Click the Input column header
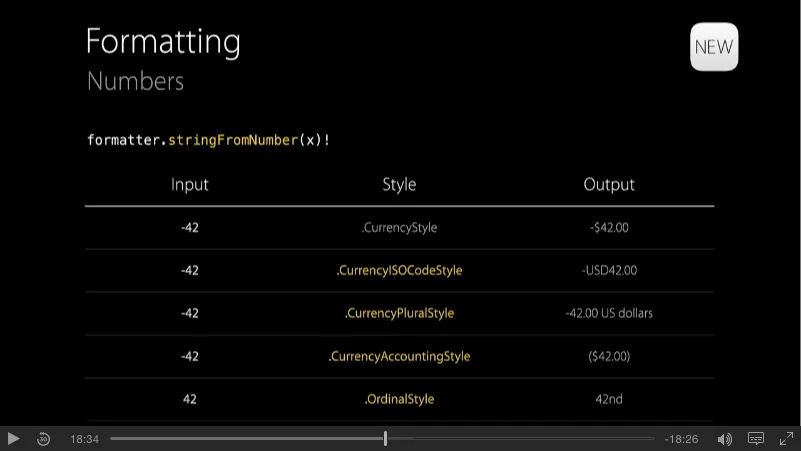 pyautogui.click(x=190, y=185)
